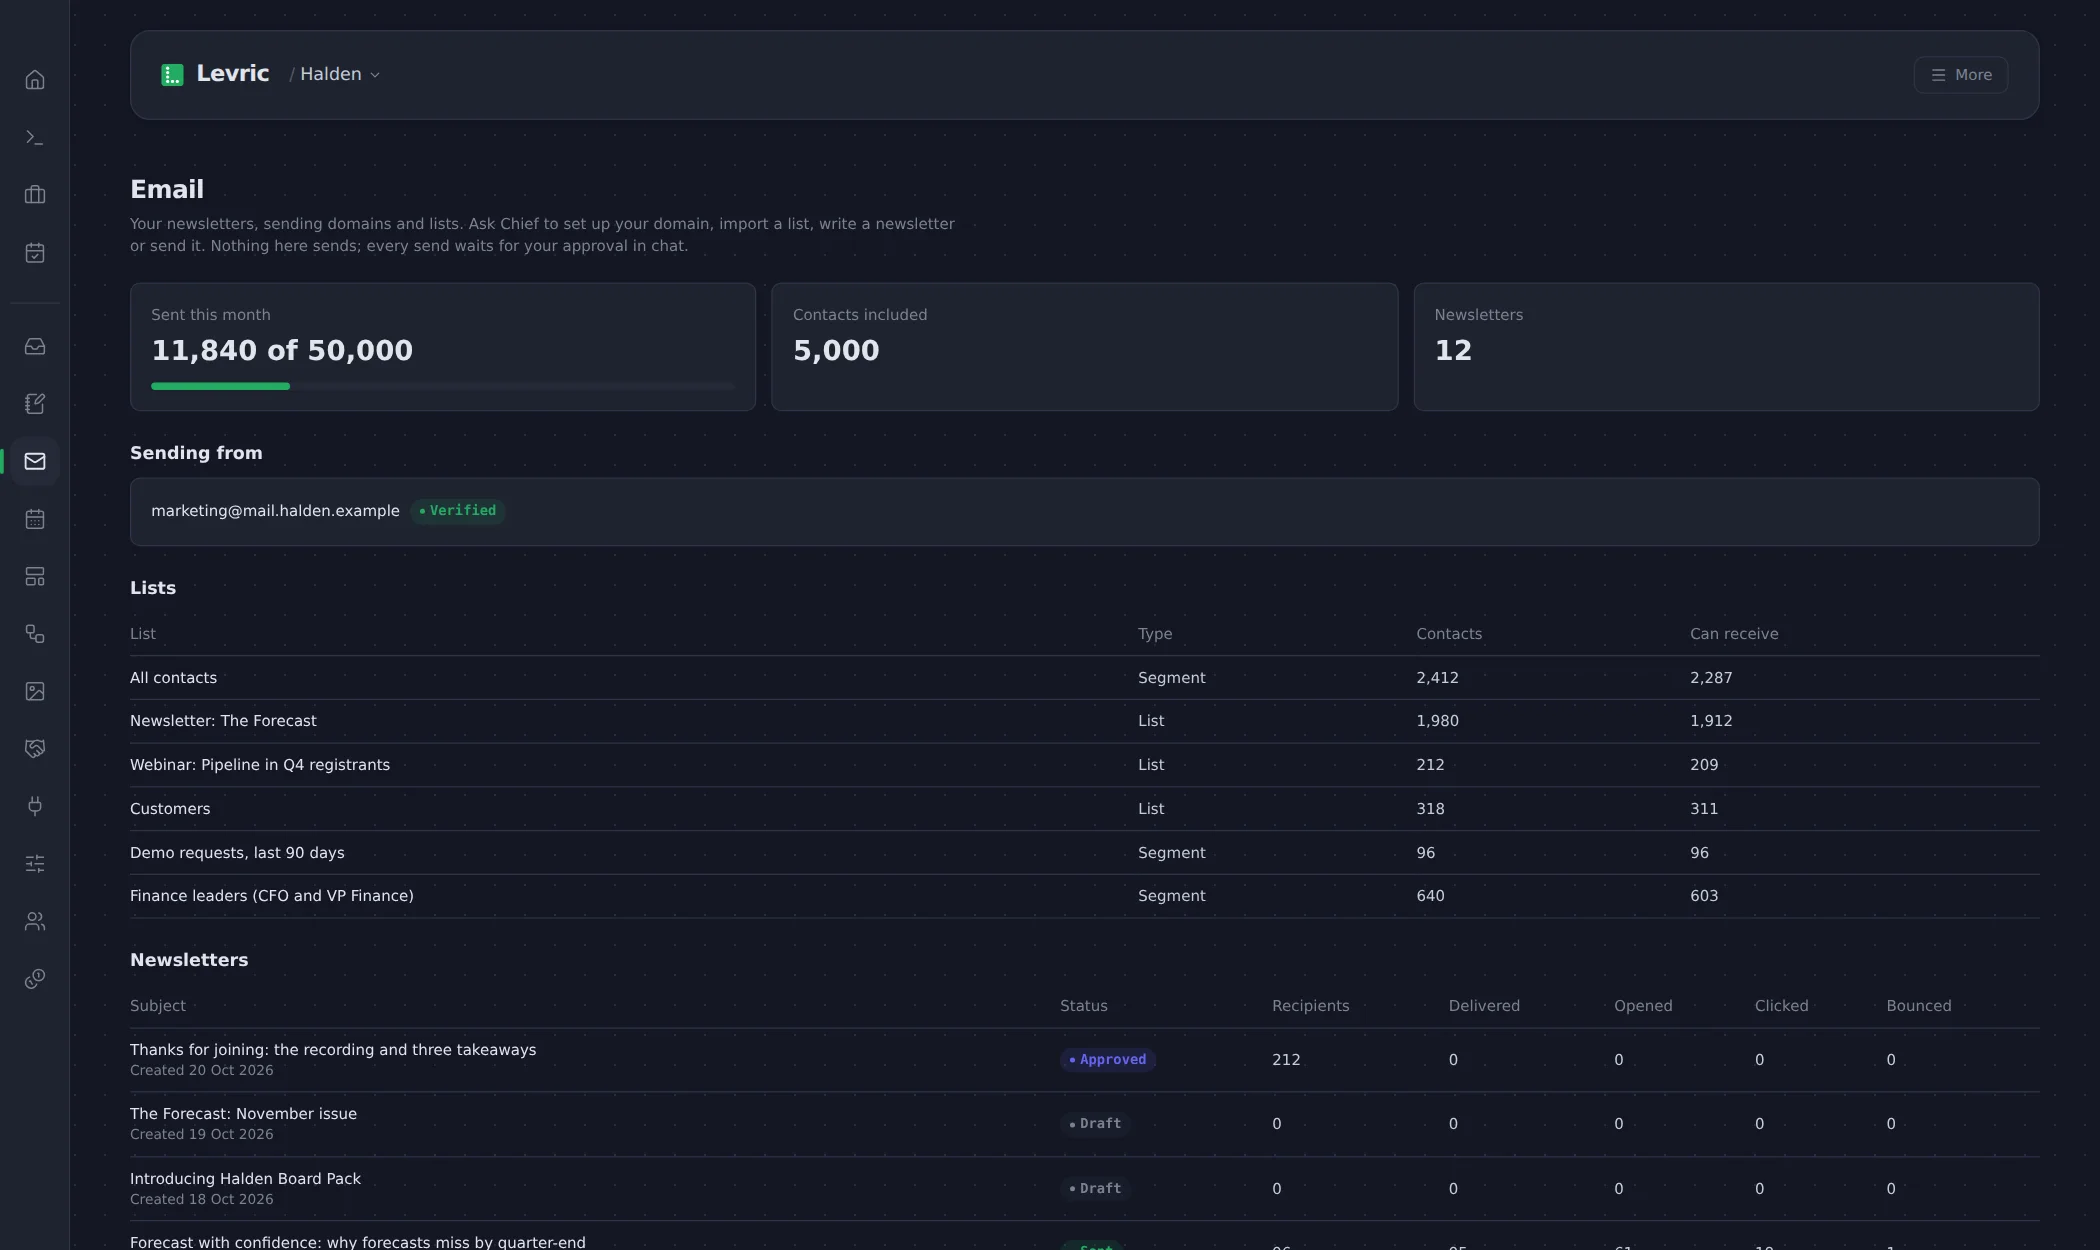
Task: Click the Verified status badge
Action: click(x=458, y=511)
